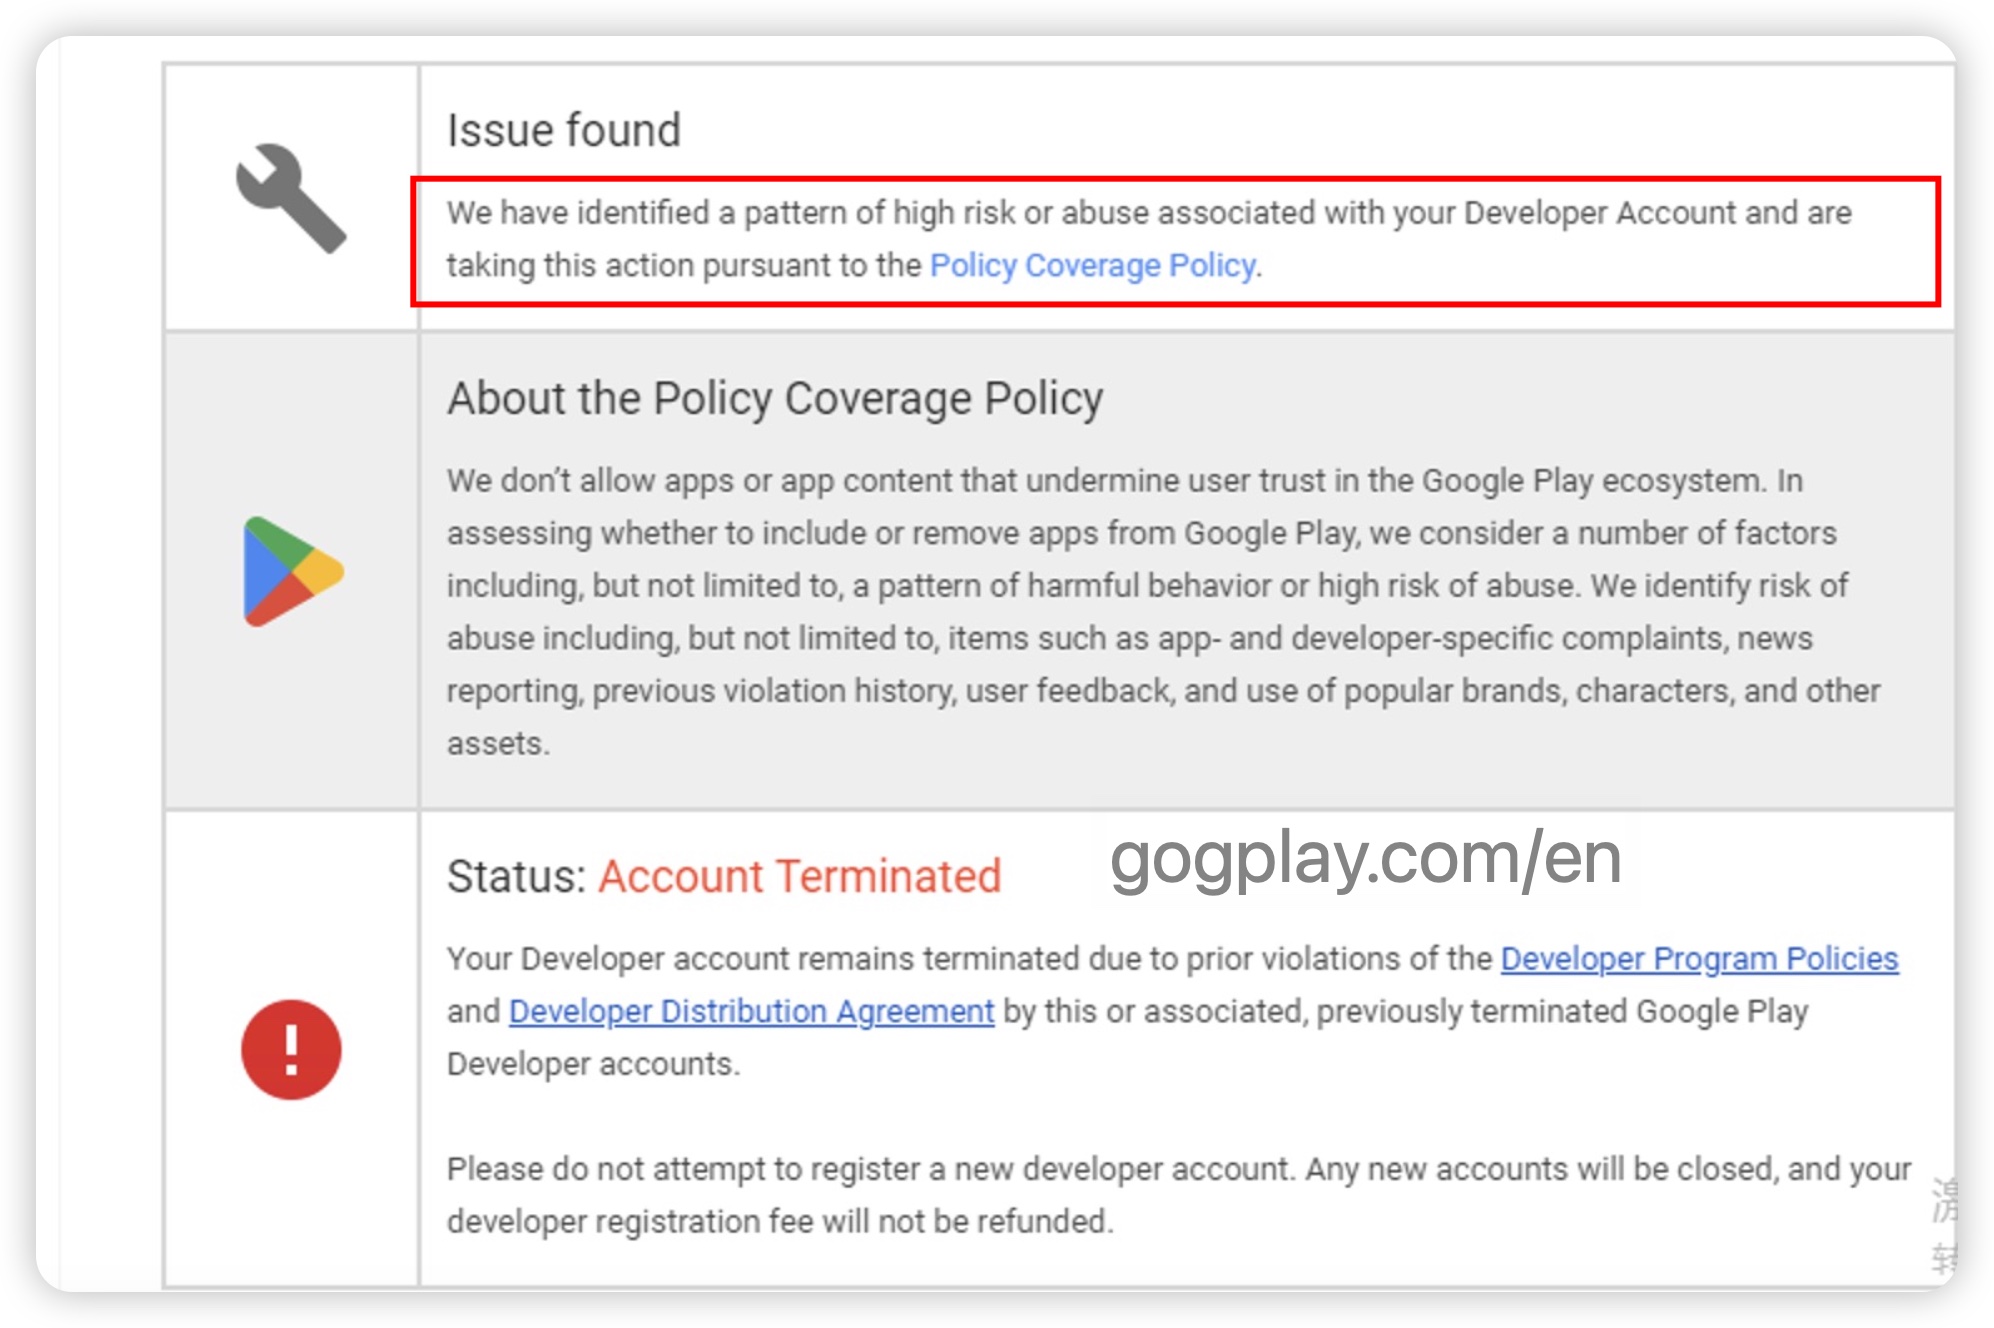Open the Developer Distribution Agreement link

tap(751, 1012)
